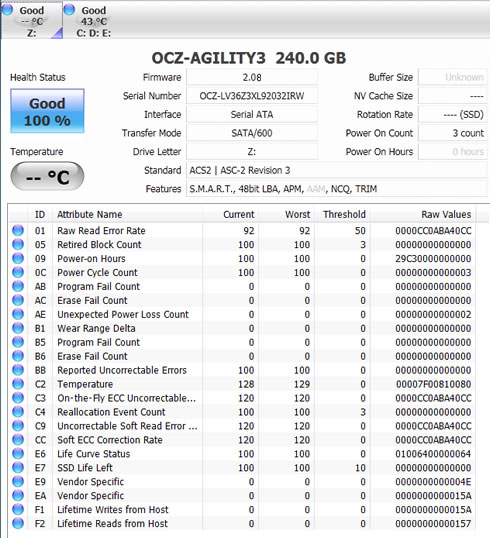Viewport: 490px width, 538px height.
Task: Click raw value 00007F00810080 for Temperature
Action: [x=433, y=384]
